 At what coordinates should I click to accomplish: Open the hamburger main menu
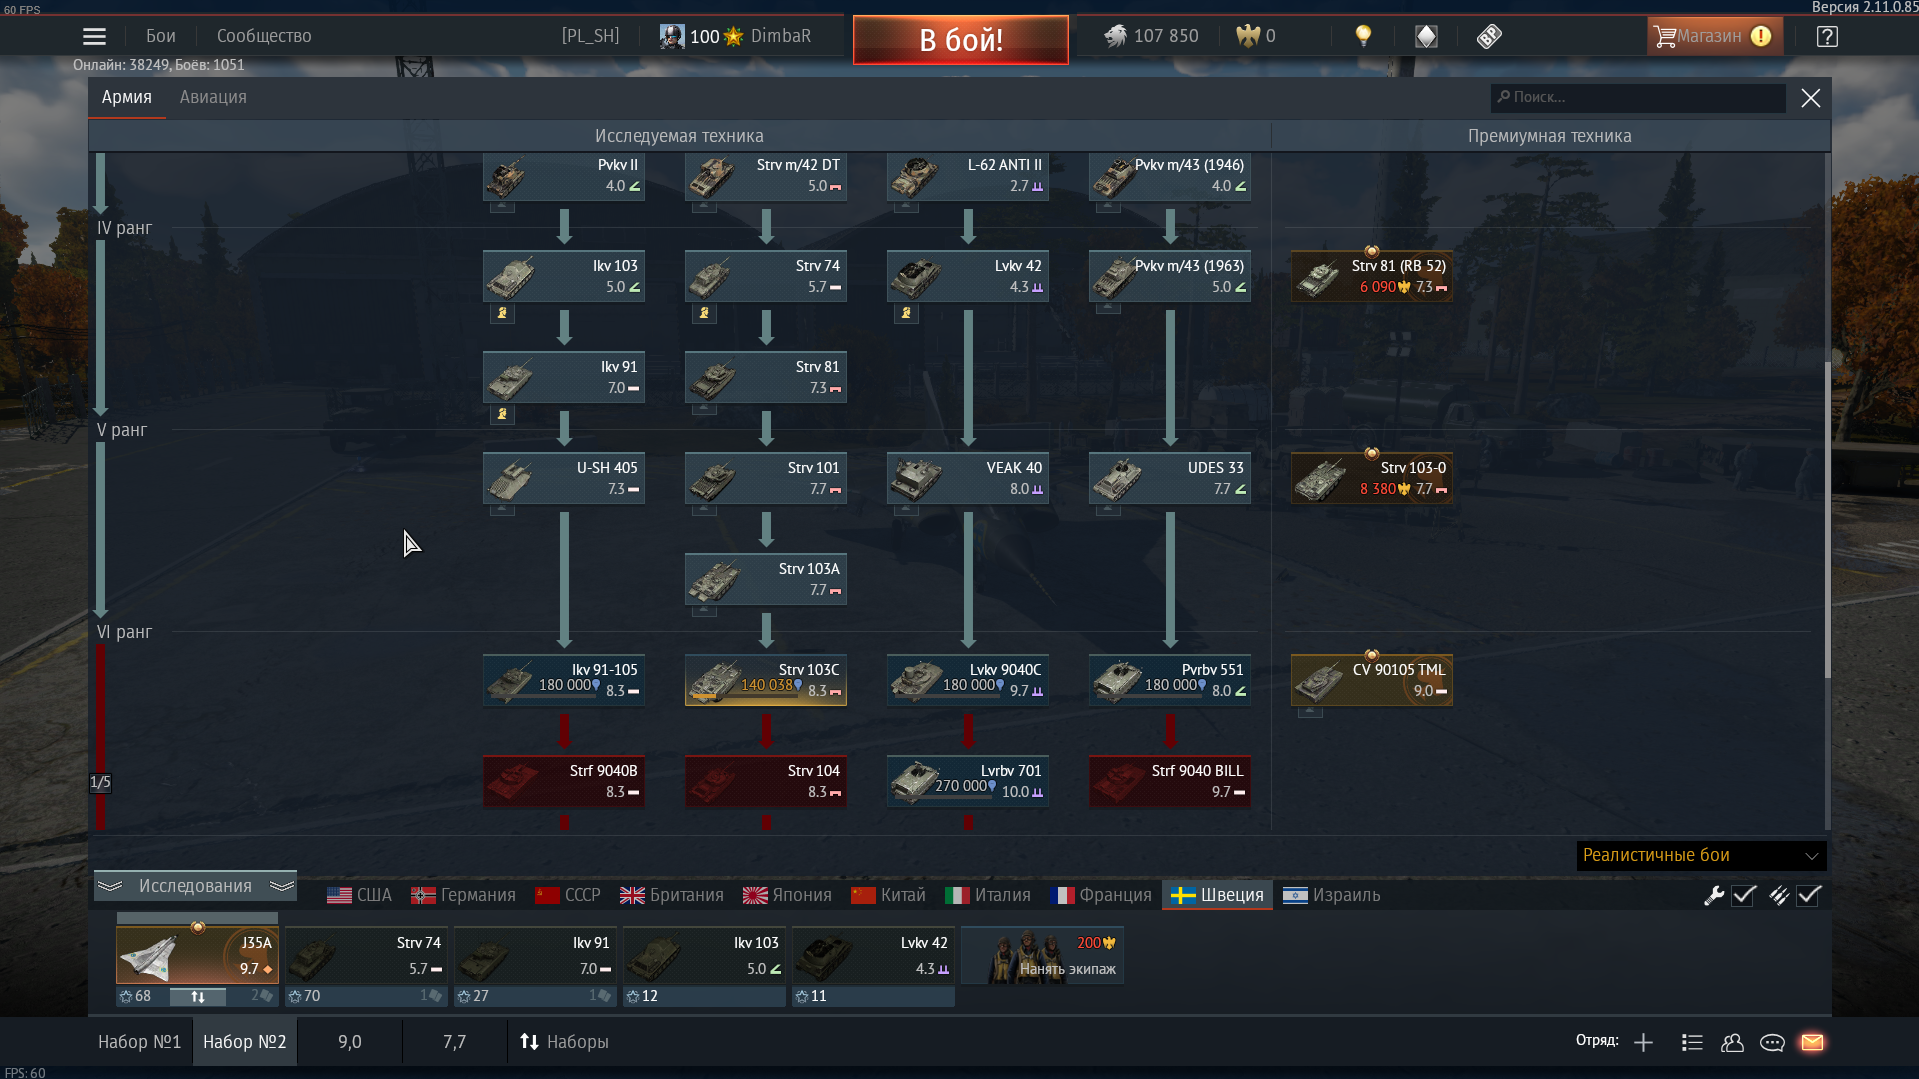94,37
